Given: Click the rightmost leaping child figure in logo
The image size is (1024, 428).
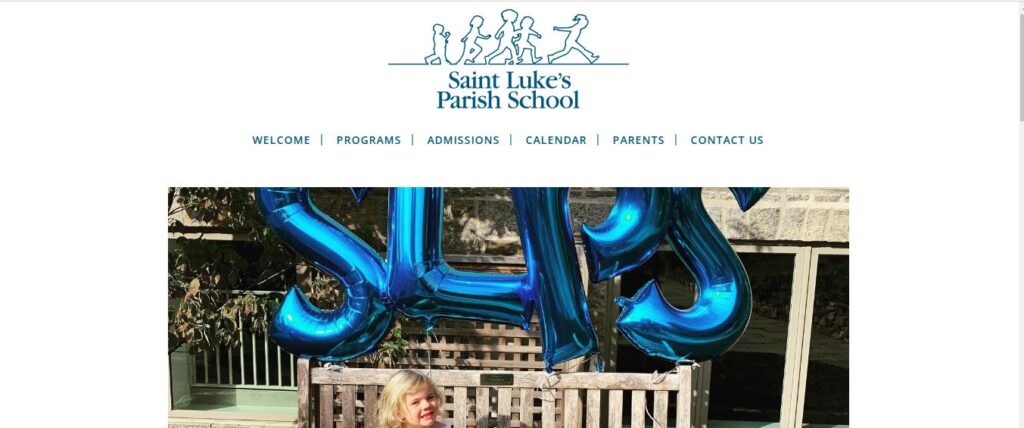Looking at the screenshot, I should click(574, 39).
